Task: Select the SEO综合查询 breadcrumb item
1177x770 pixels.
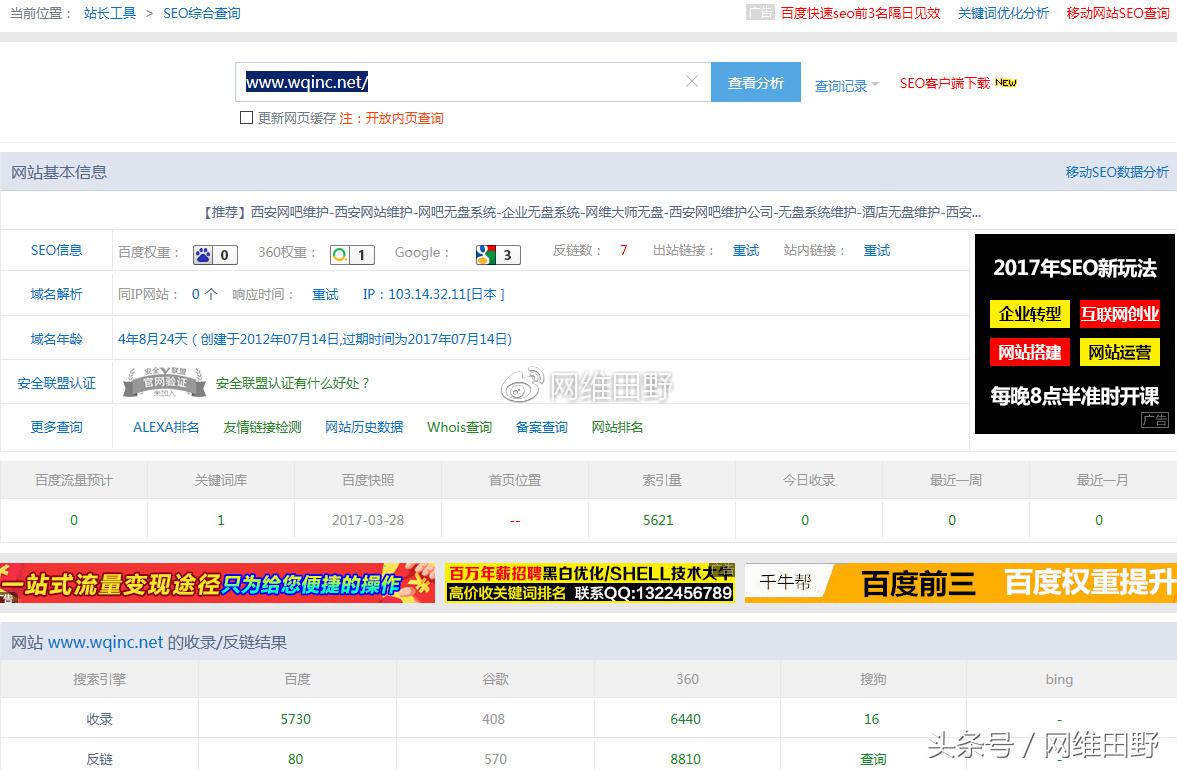Action: pyautogui.click(x=201, y=13)
